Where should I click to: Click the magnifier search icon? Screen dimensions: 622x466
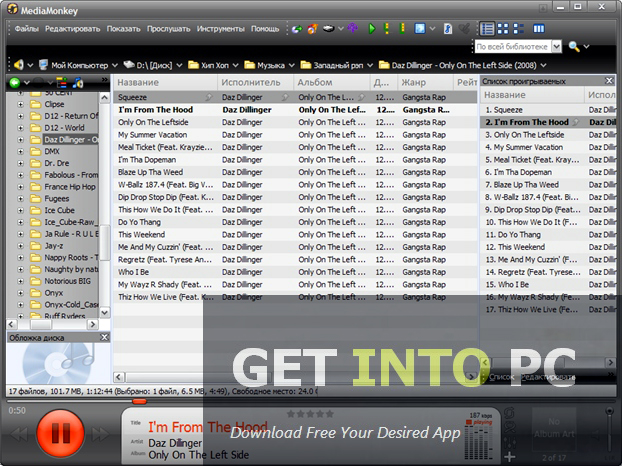click(x=574, y=46)
